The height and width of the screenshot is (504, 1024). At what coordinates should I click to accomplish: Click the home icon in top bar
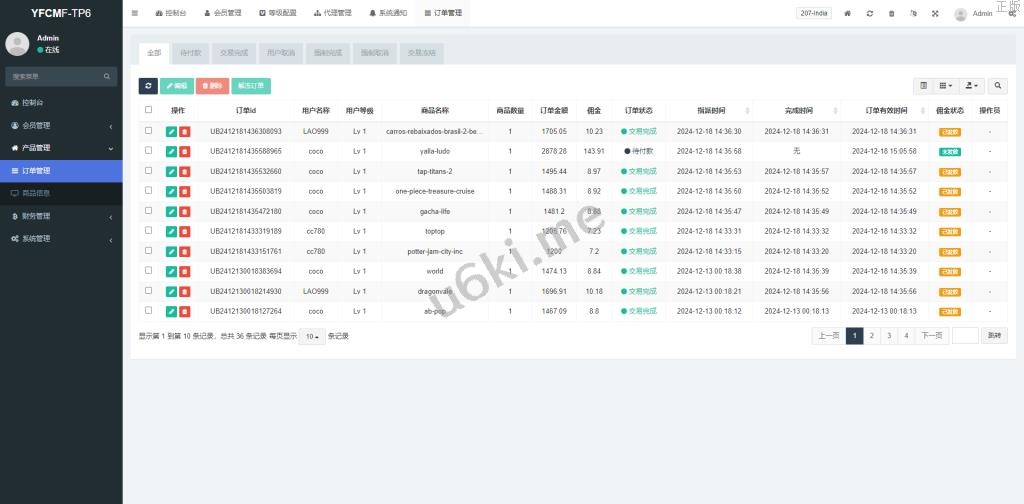coord(848,14)
